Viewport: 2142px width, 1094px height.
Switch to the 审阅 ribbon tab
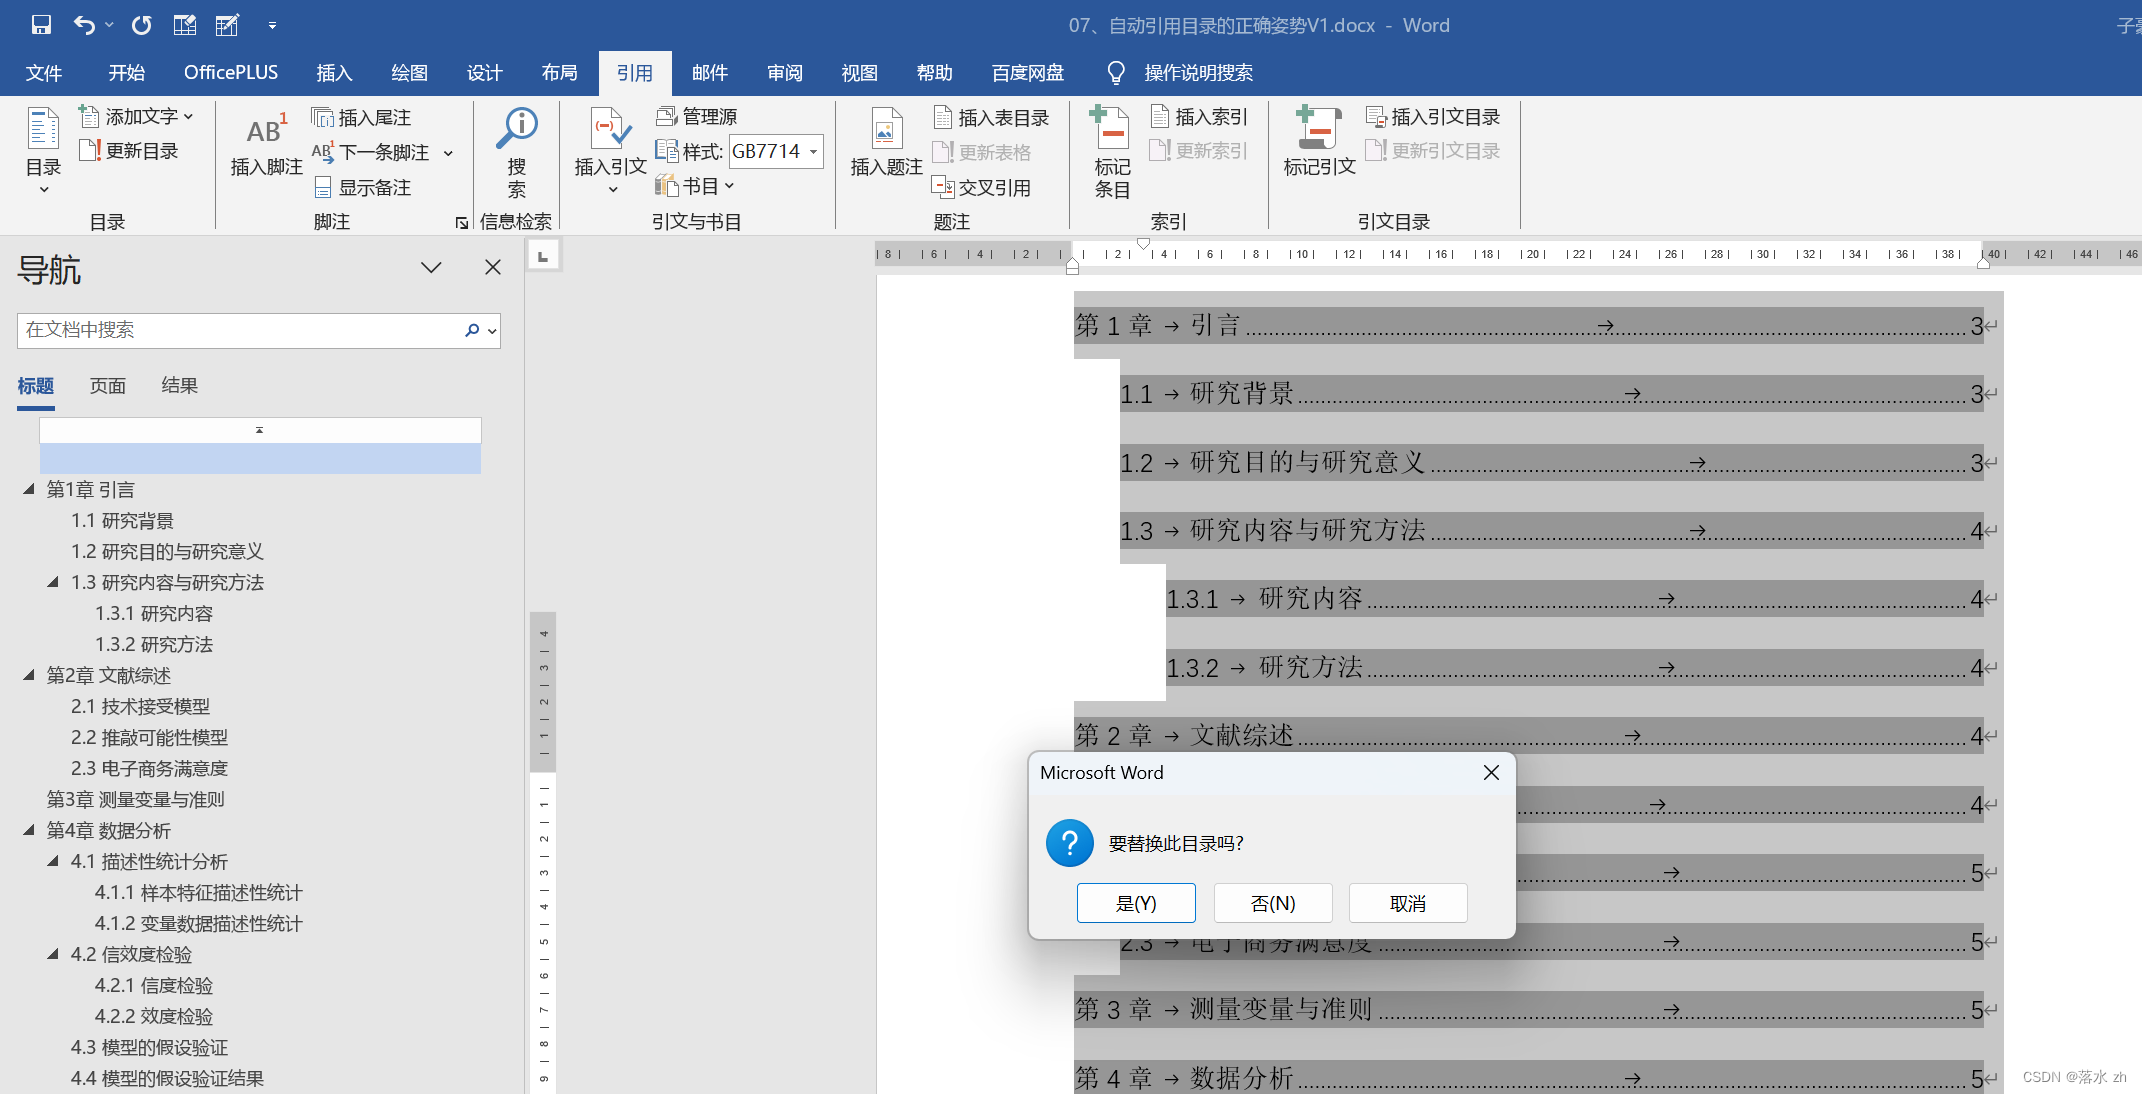pyautogui.click(x=785, y=73)
